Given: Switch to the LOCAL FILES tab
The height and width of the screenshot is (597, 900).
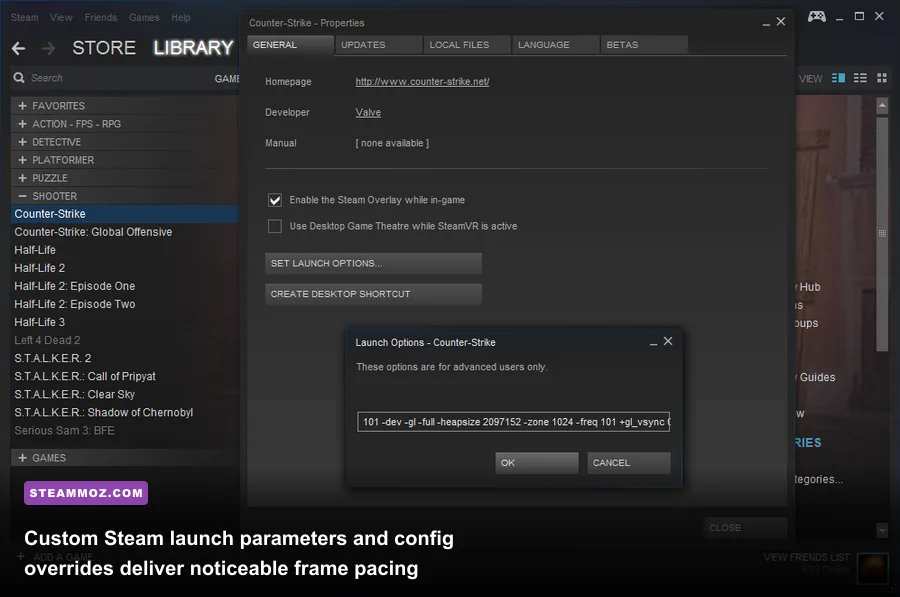Looking at the screenshot, I should click(467, 45).
